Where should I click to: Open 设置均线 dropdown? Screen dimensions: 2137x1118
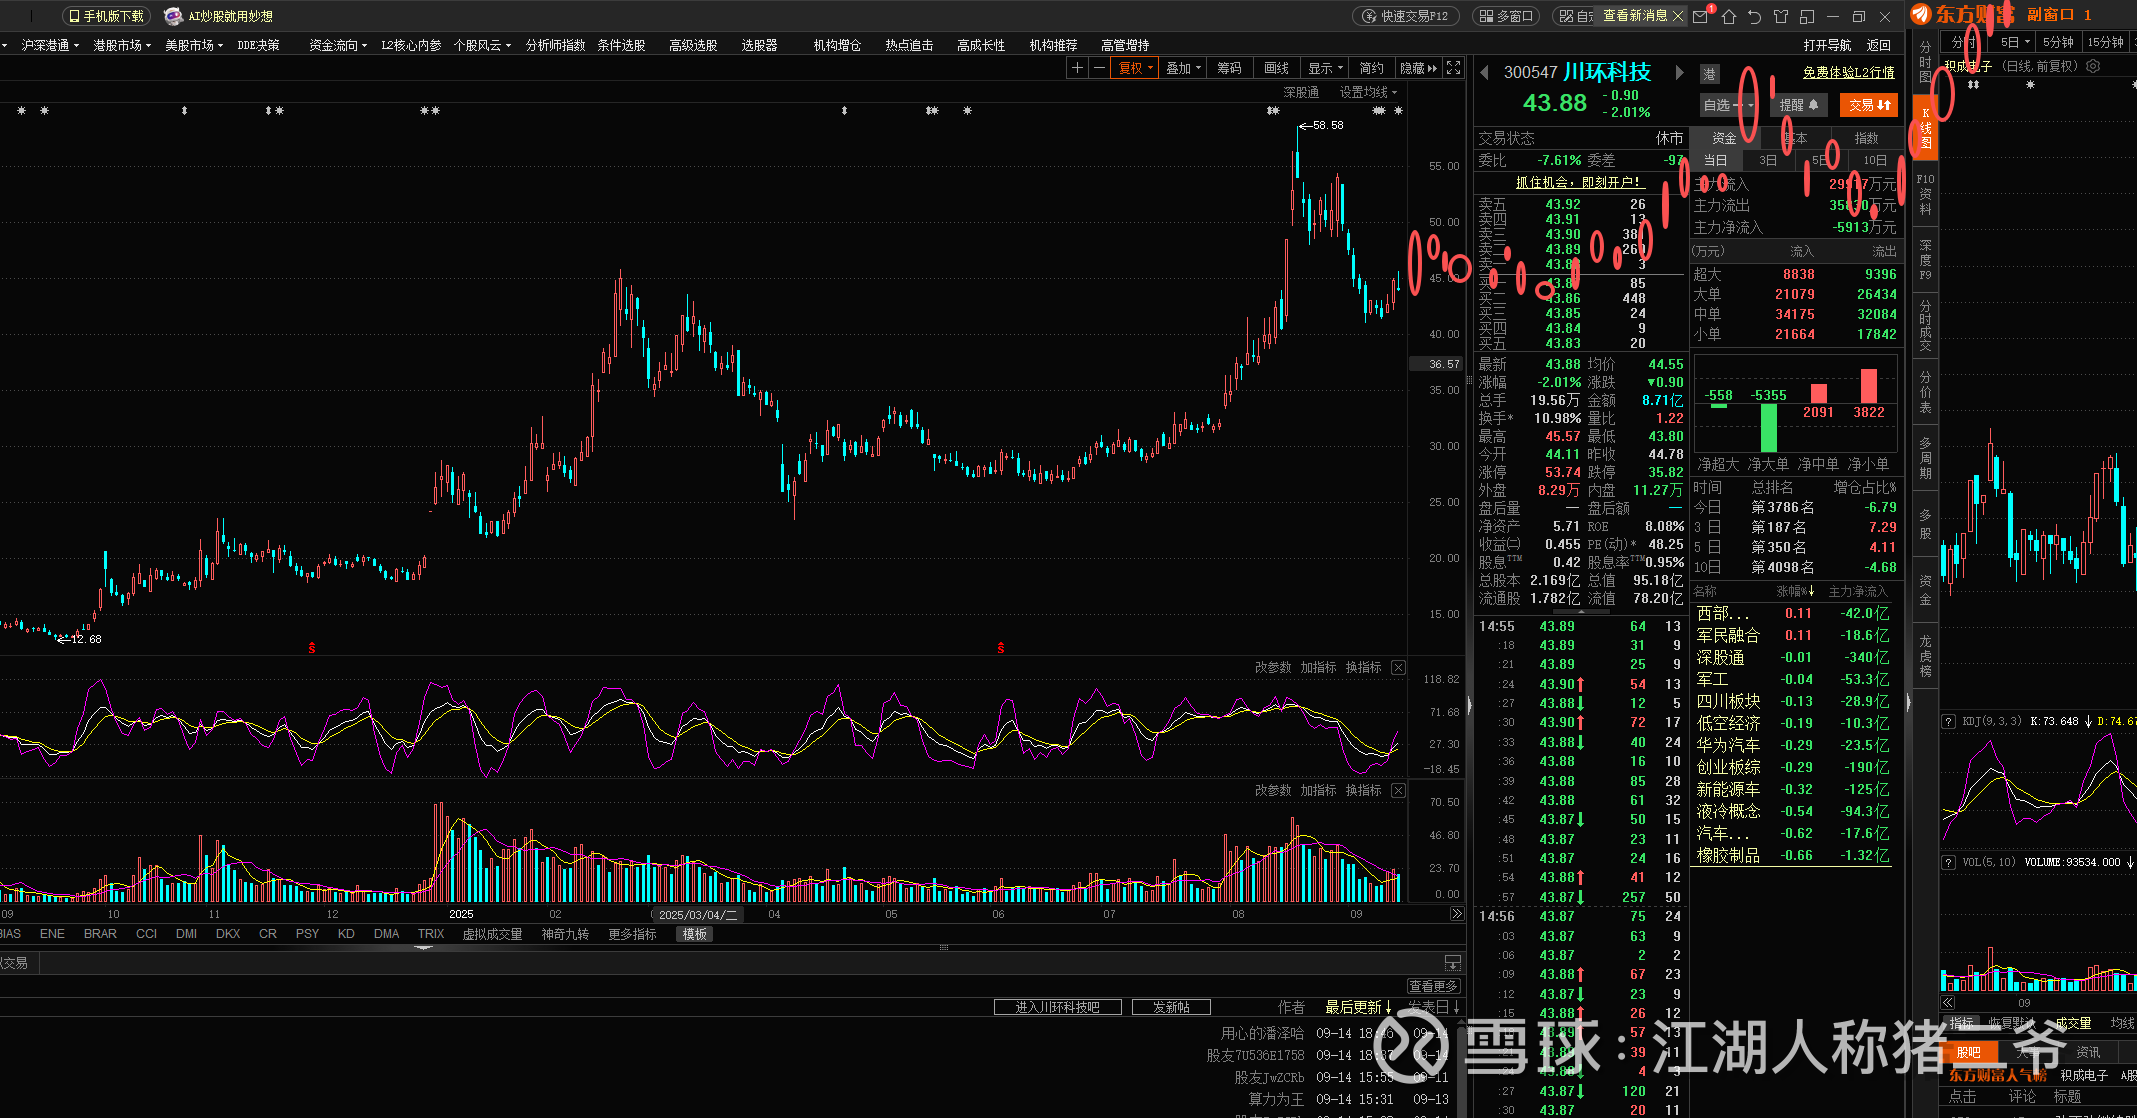[x=1367, y=92]
